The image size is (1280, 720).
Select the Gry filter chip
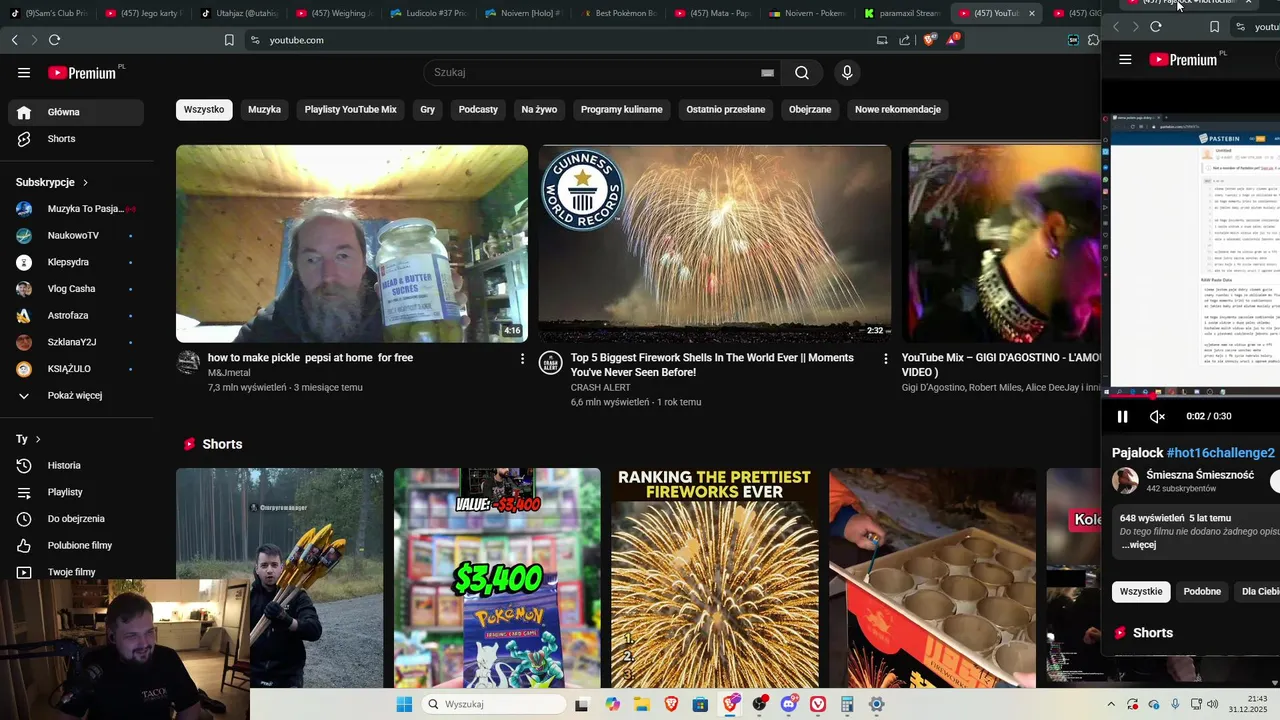pyautogui.click(x=428, y=110)
